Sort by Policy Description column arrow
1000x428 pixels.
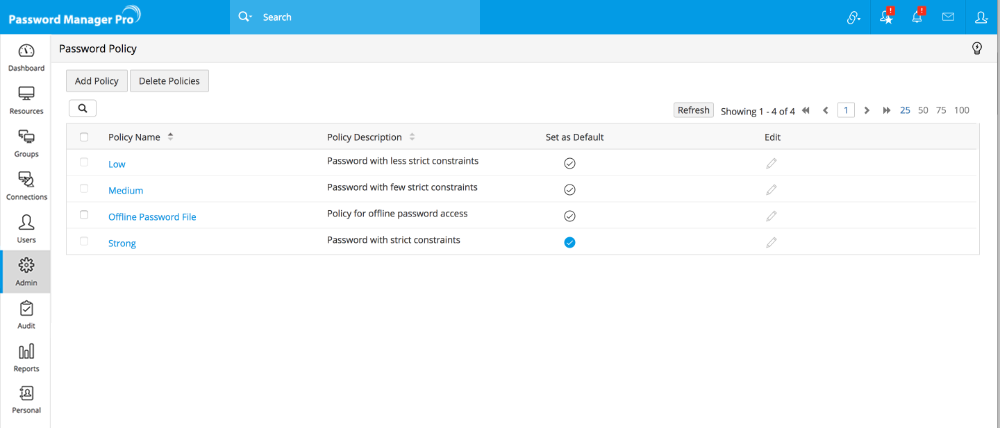pos(412,137)
